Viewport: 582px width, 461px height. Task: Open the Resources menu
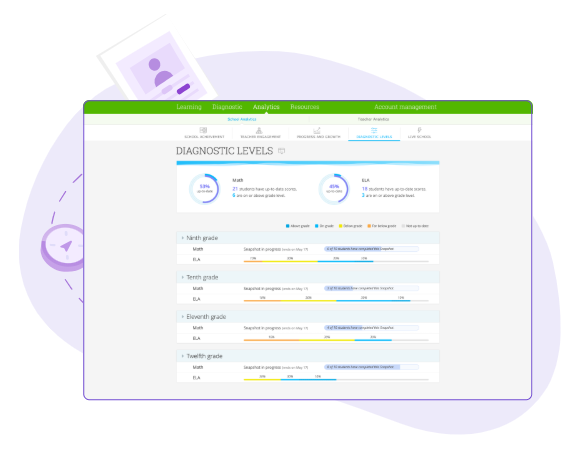click(304, 107)
